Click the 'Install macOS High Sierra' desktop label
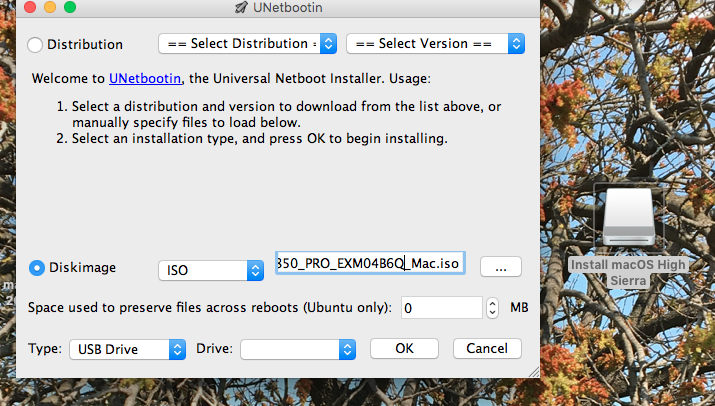 point(628,273)
